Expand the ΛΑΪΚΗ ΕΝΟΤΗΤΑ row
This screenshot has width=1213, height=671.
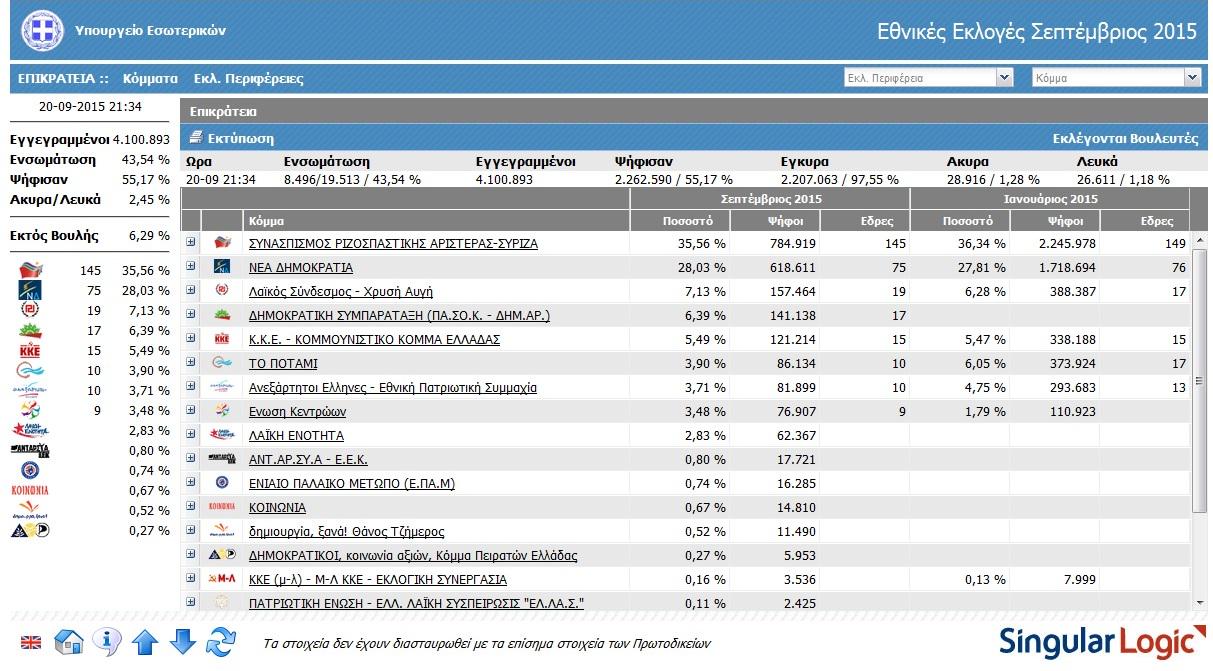coord(190,434)
